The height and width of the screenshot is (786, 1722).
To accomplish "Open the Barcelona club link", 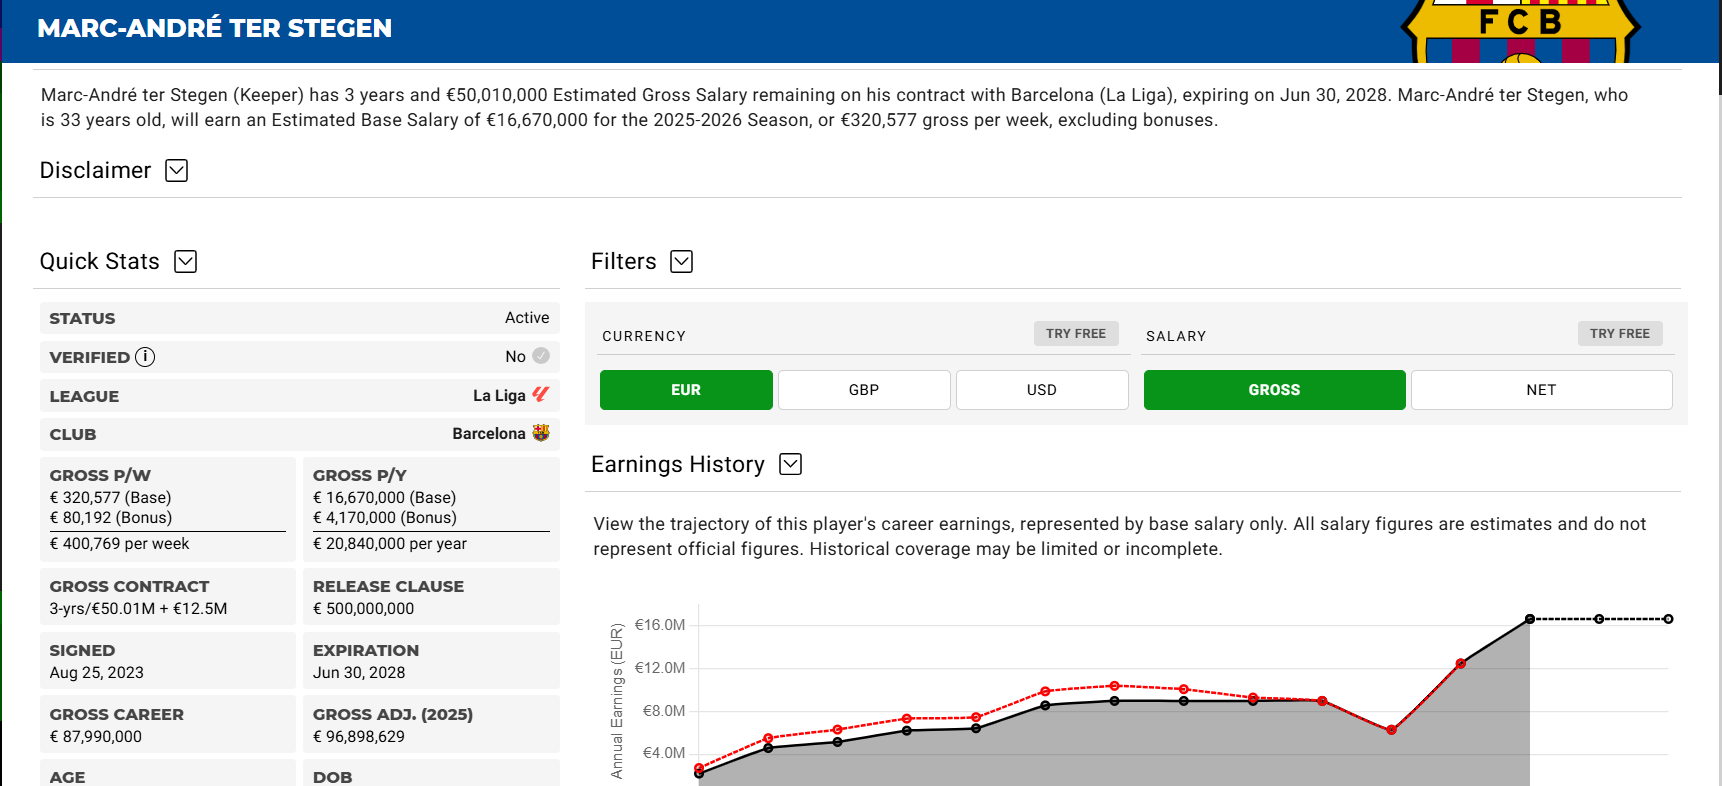I will pos(488,434).
